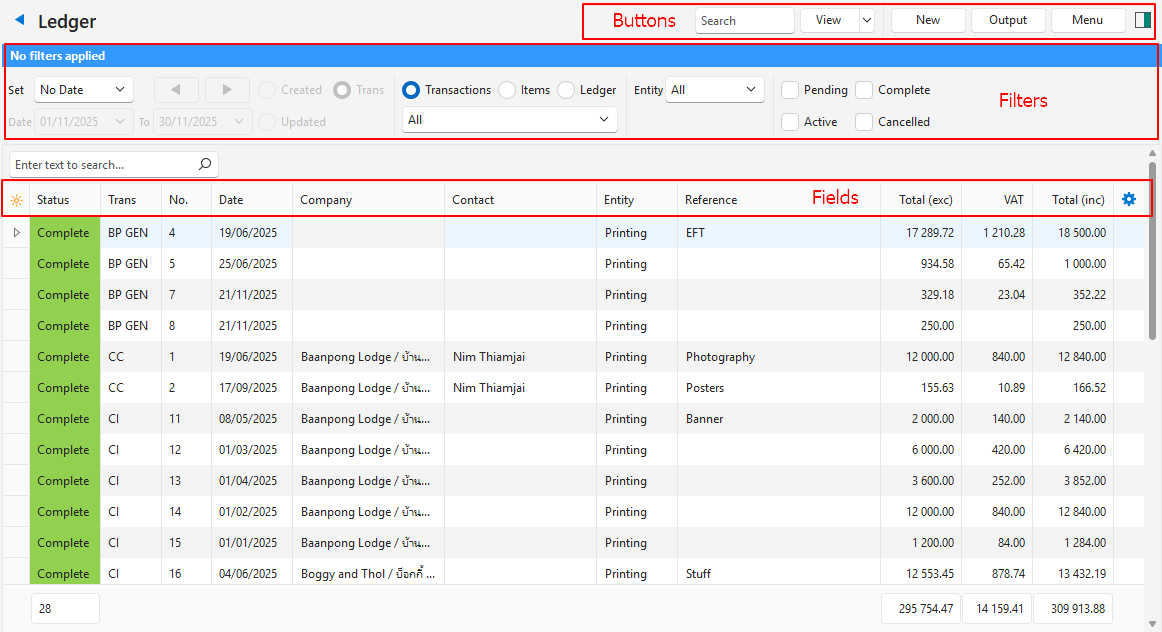The height and width of the screenshot is (632, 1162).
Task: Open the No Date set dropdown
Action: click(83, 89)
